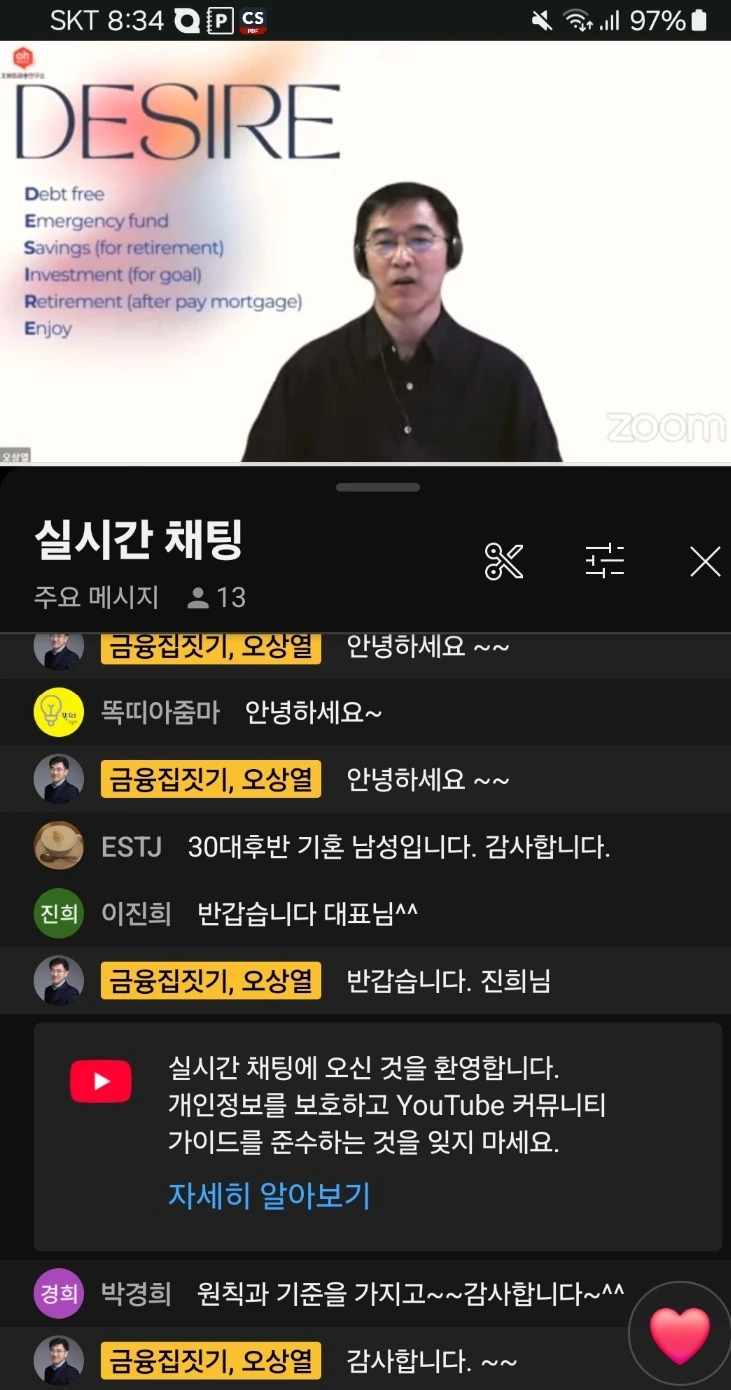Tap the drag handle above live chat
The height and width of the screenshot is (1390, 731).
point(378,487)
